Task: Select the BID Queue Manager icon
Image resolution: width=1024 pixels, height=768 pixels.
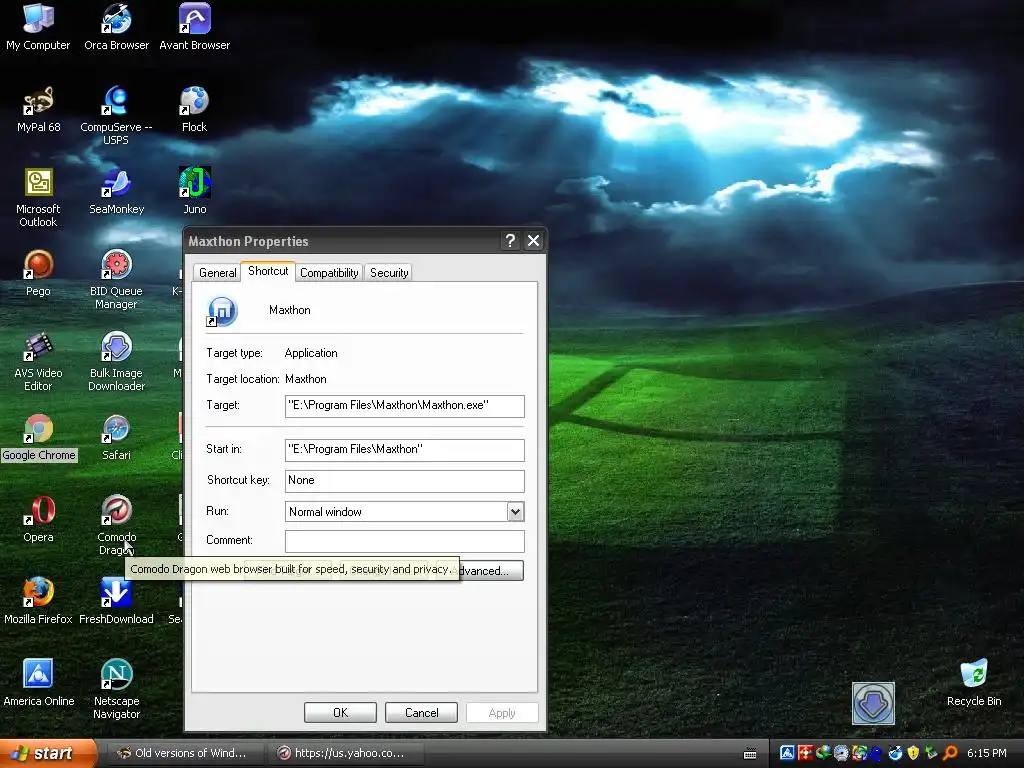Action: (x=116, y=280)
